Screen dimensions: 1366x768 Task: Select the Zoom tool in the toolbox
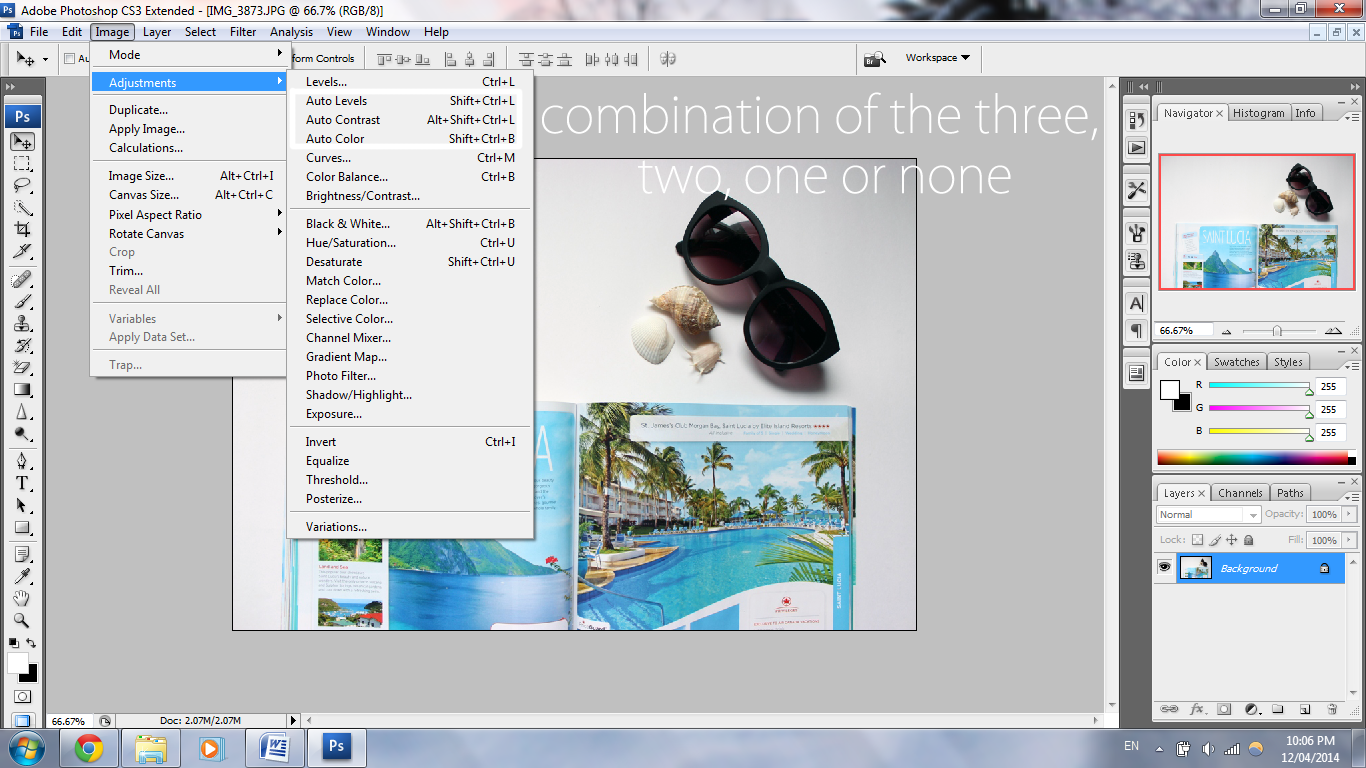coord(22,621)
